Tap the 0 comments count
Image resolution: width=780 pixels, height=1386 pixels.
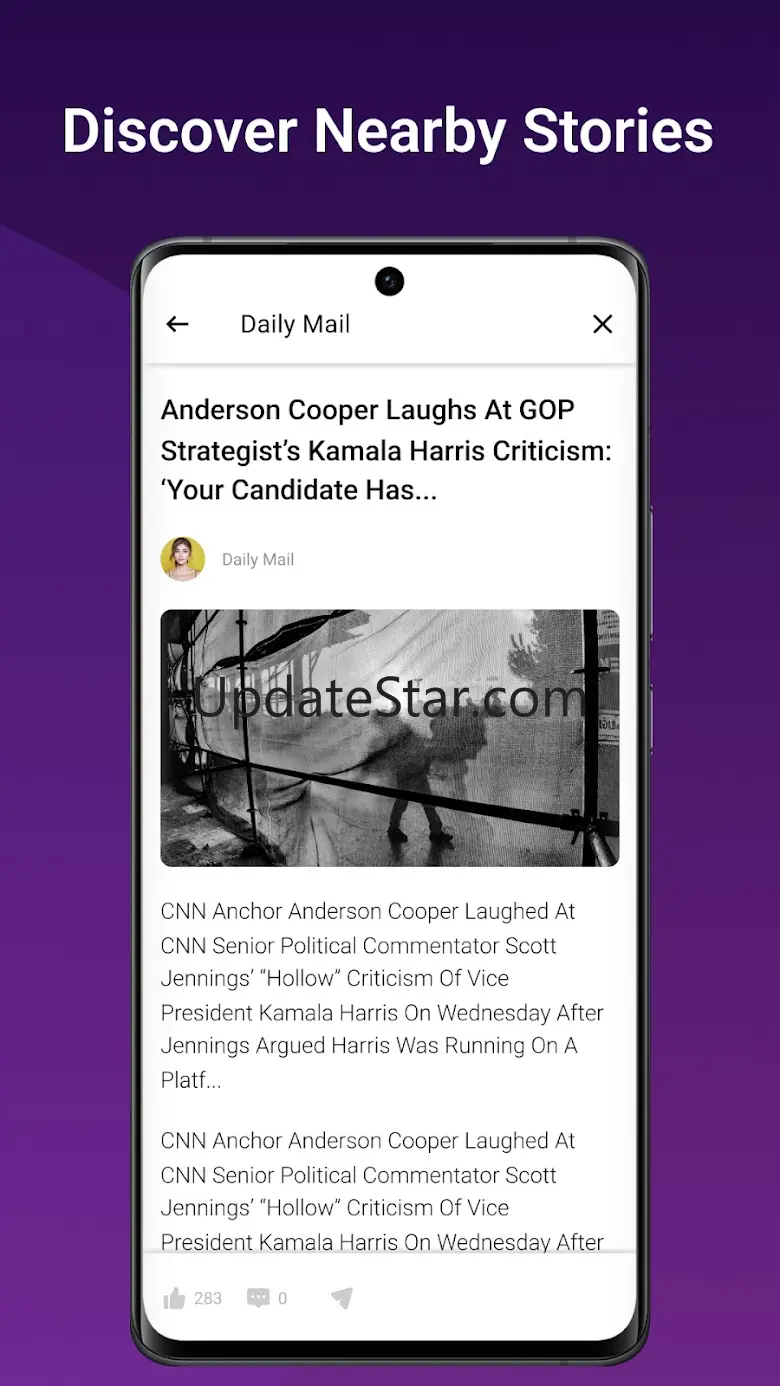[282, 1298]
